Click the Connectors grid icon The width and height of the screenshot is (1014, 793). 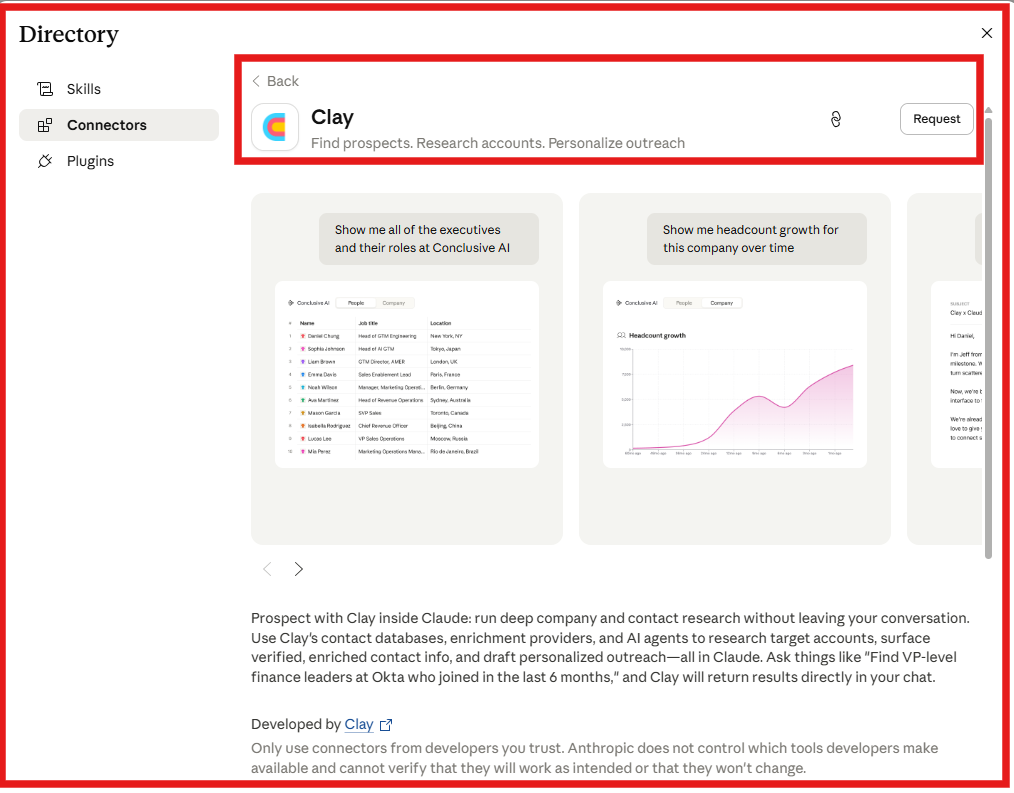point(45,125)
